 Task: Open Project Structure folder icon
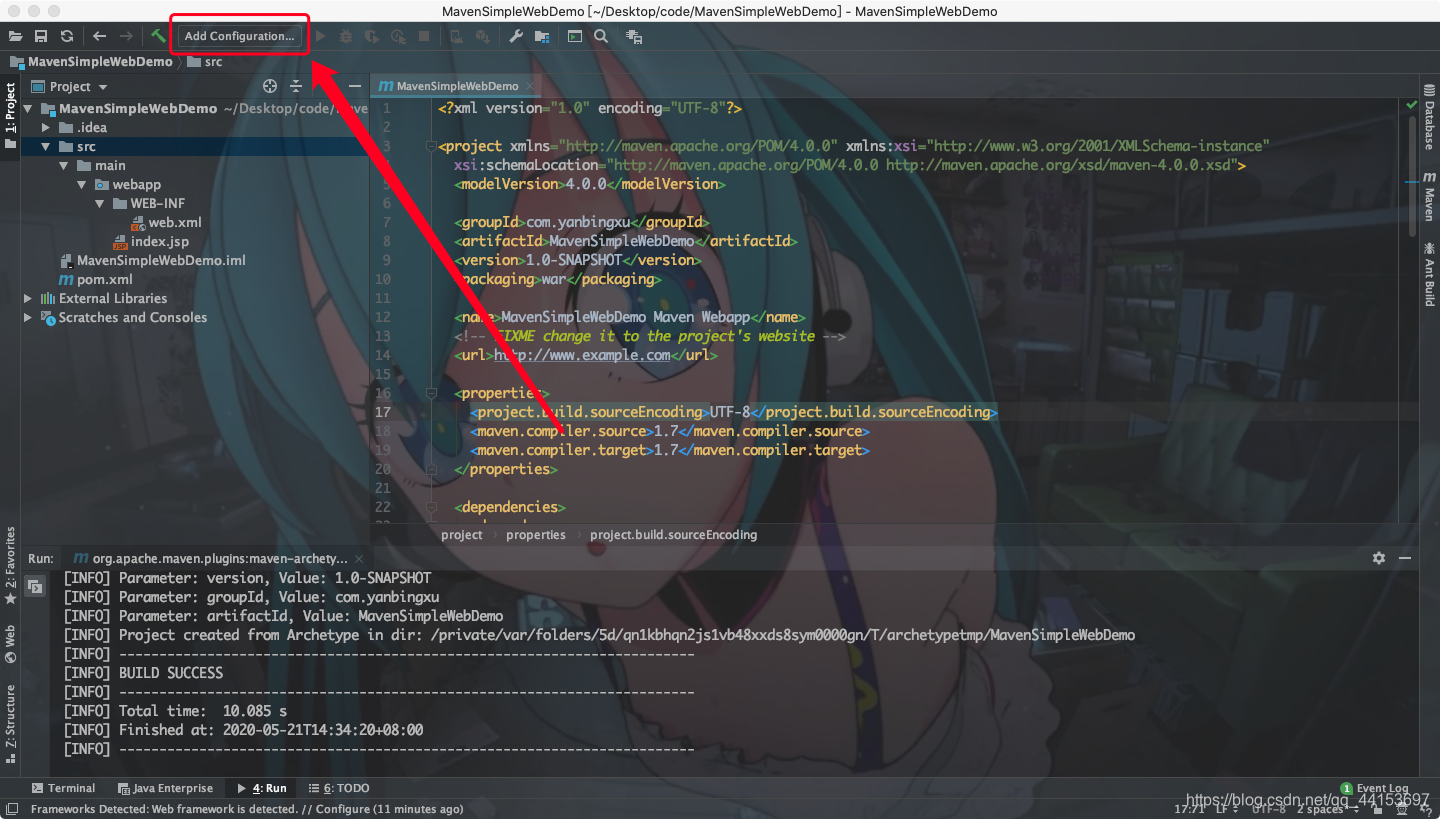pos(542,36)
